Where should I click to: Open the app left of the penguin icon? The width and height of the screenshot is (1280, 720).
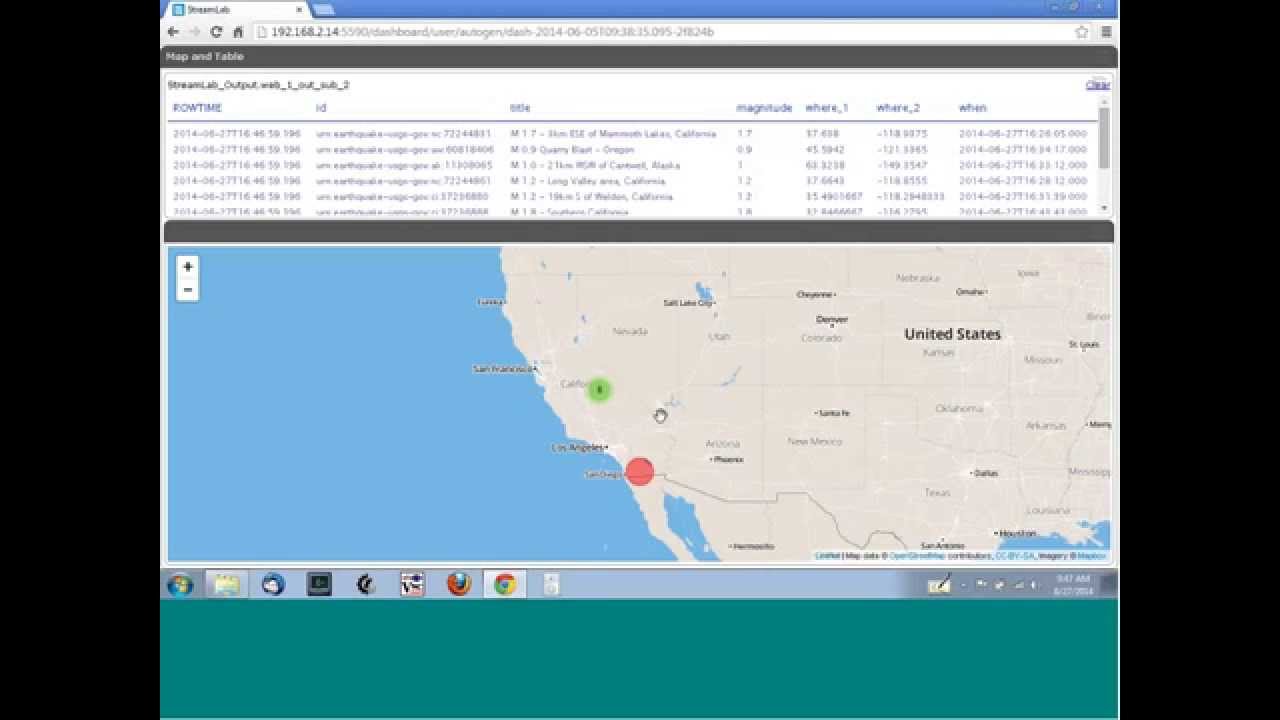(x=319, y=585)
